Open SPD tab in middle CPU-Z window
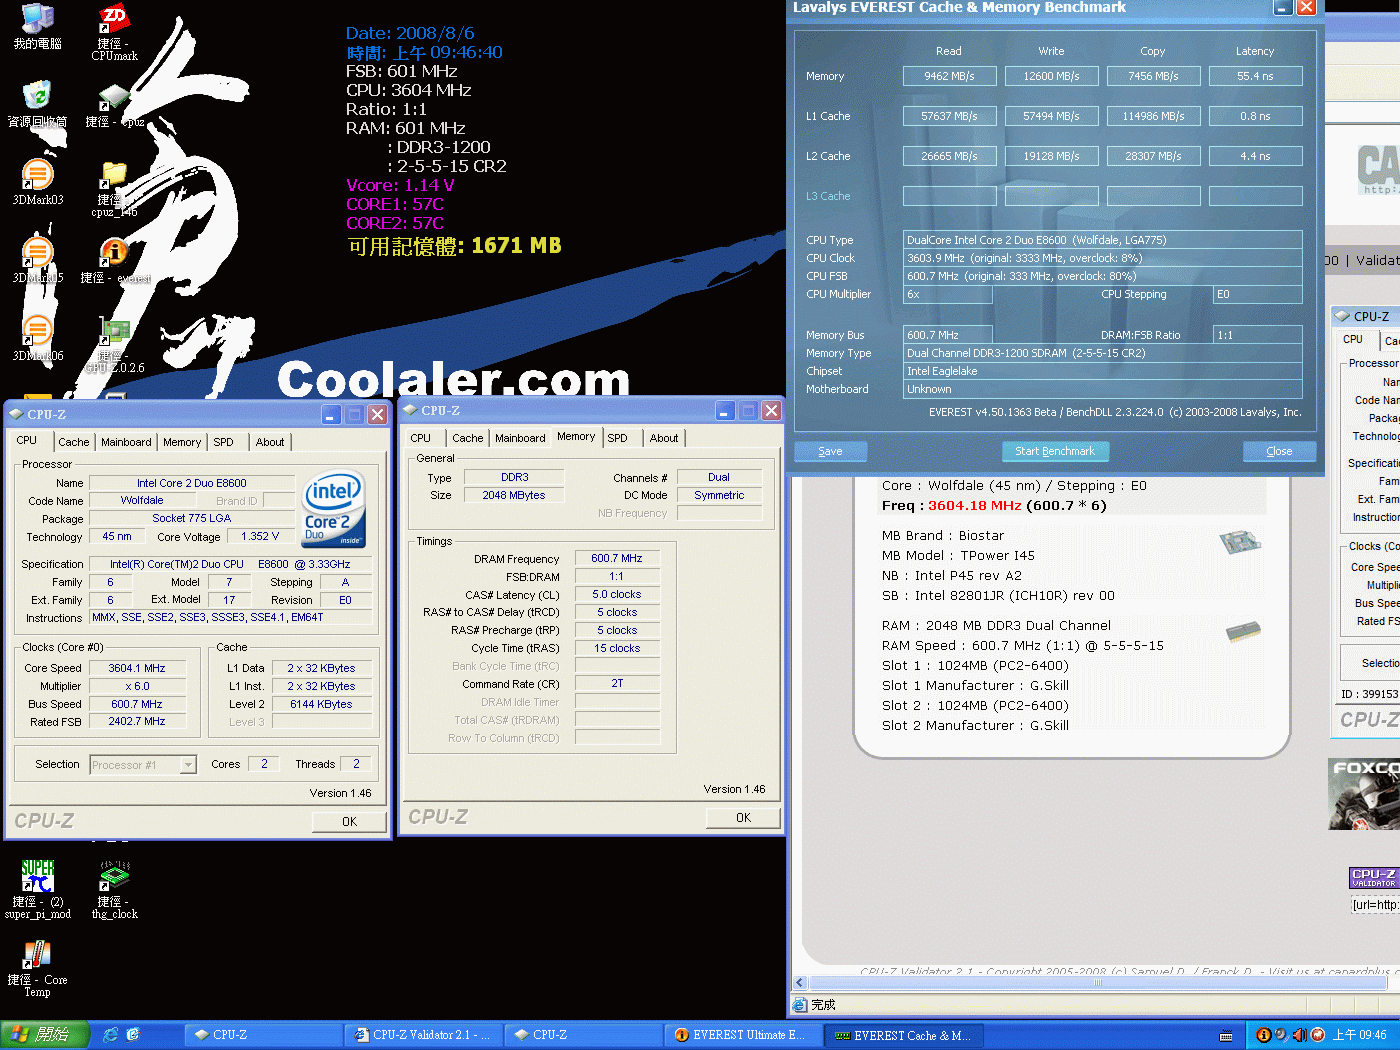 pos(618,438)
